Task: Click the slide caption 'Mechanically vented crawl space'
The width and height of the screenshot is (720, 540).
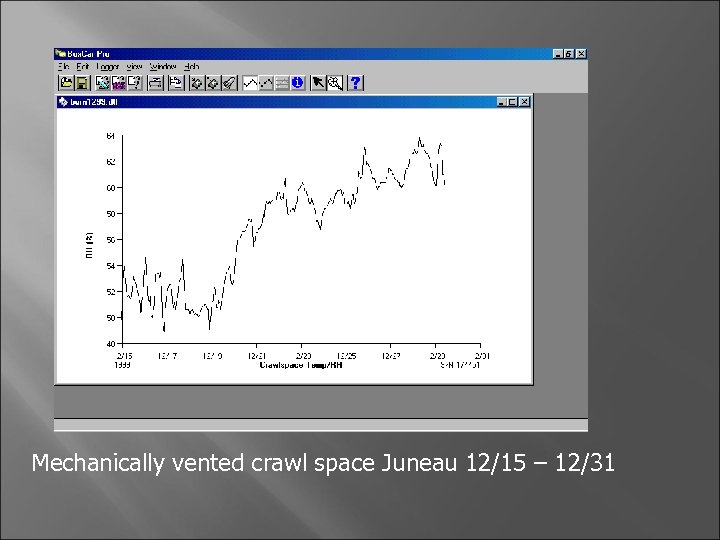Action: pos(203,463)
